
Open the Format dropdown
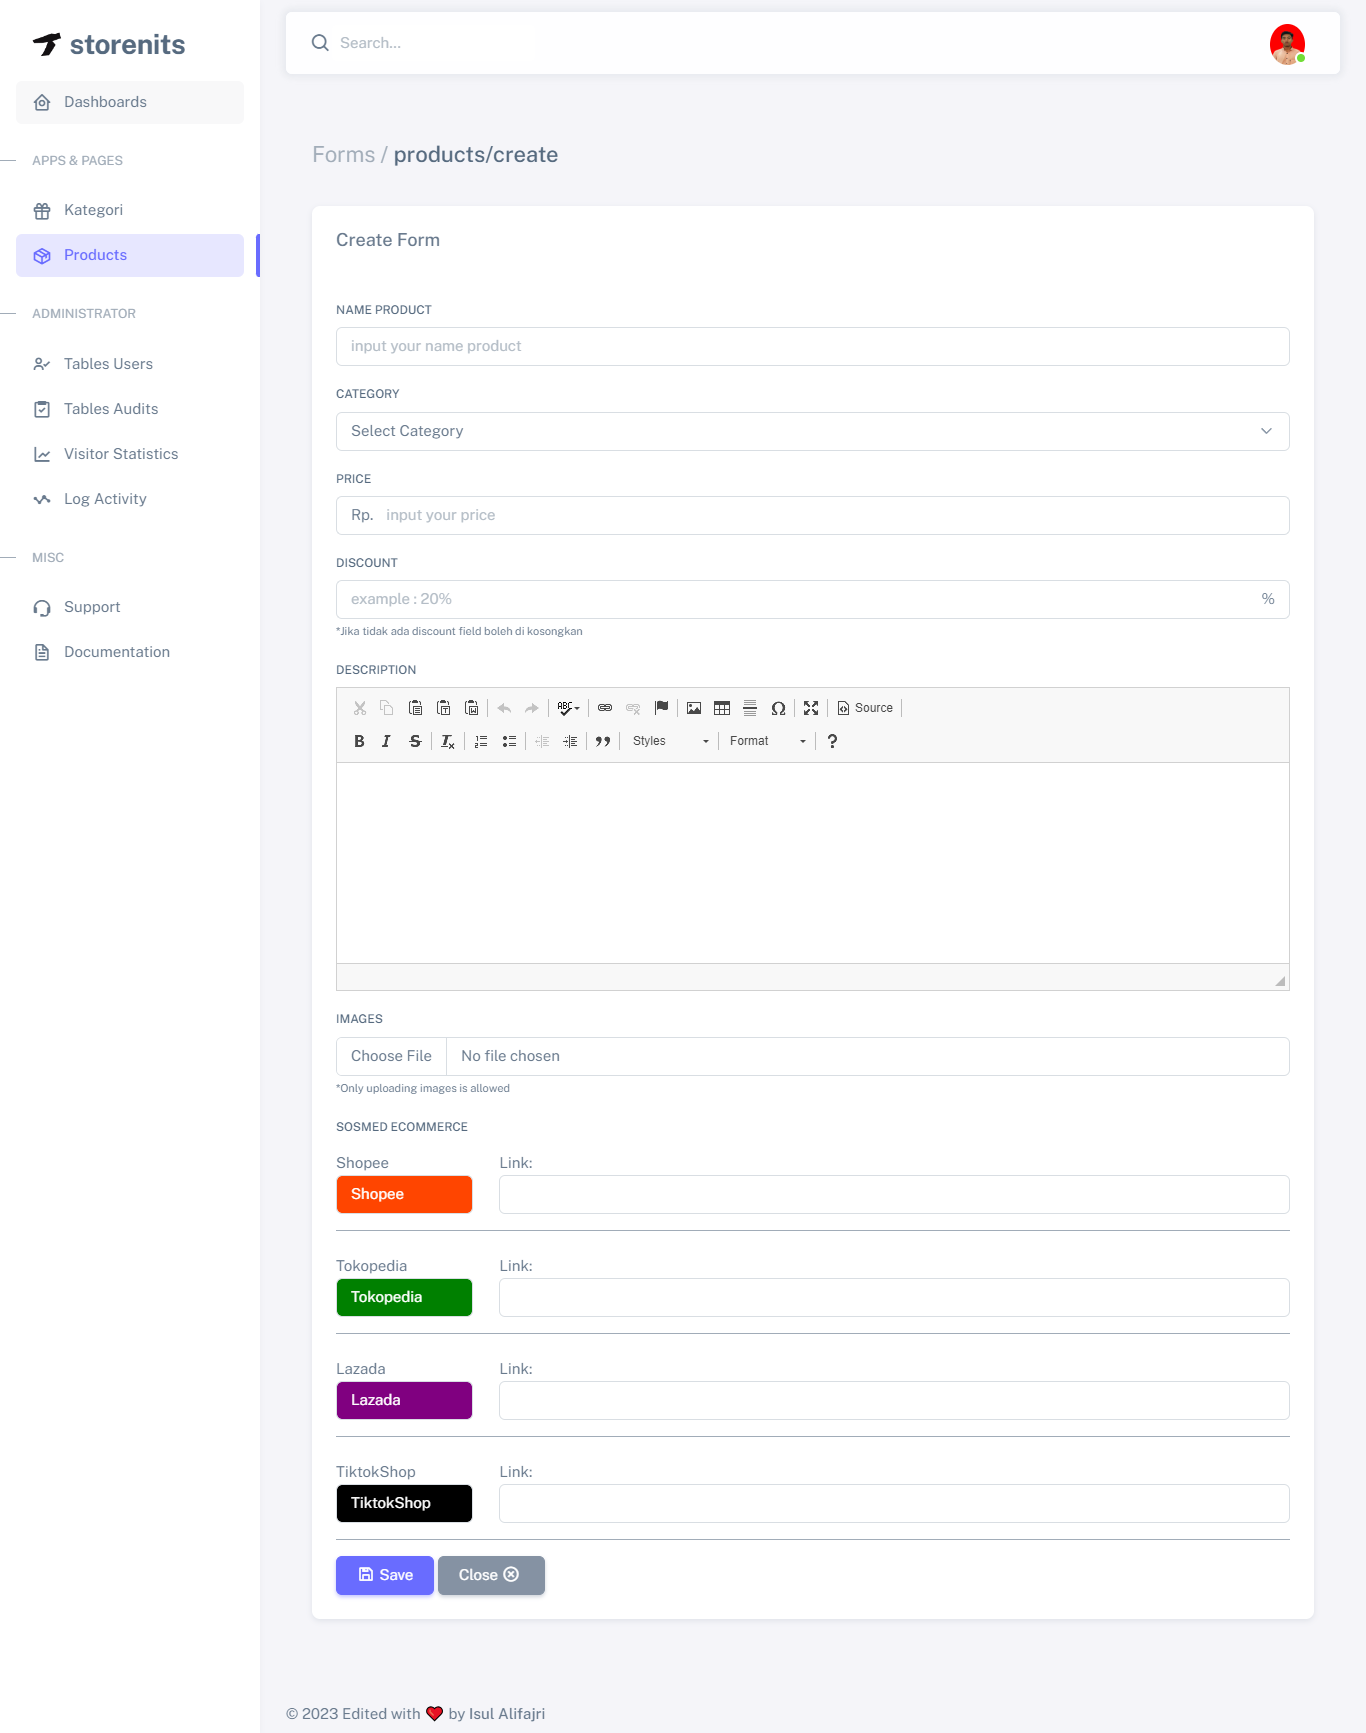coord(767,741)
